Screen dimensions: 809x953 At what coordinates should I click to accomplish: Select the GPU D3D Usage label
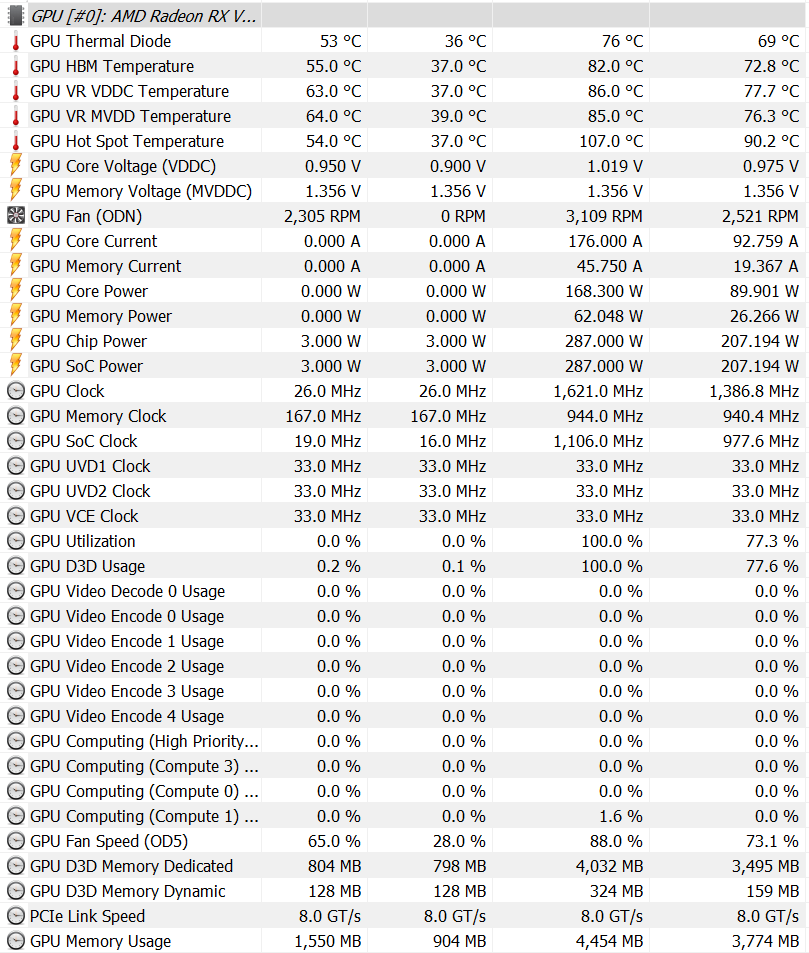point(88,566)
